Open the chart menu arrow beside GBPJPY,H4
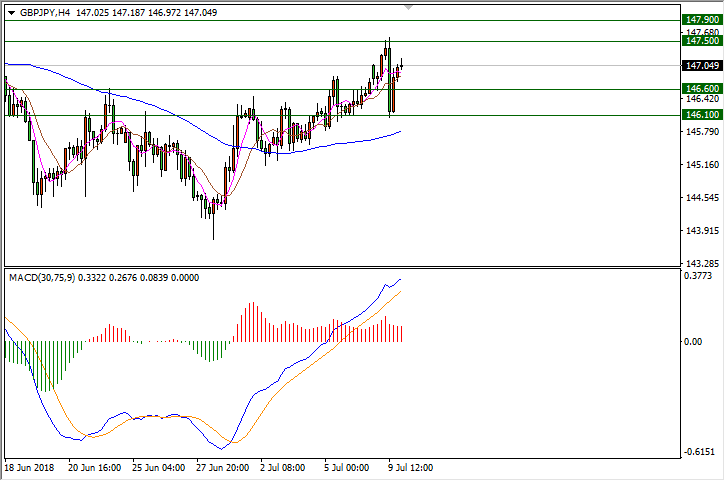The image size is (725, 481). 12,13
